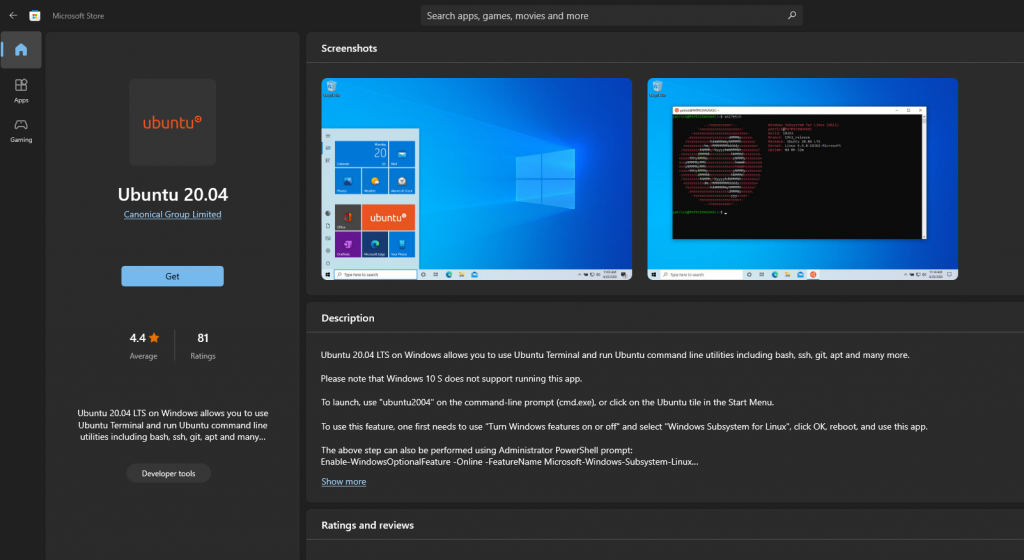The height and width of the screenshot is (560, 1024).
Task: Click the Ratings and reviews heading
Action: [x=367, y=525]
